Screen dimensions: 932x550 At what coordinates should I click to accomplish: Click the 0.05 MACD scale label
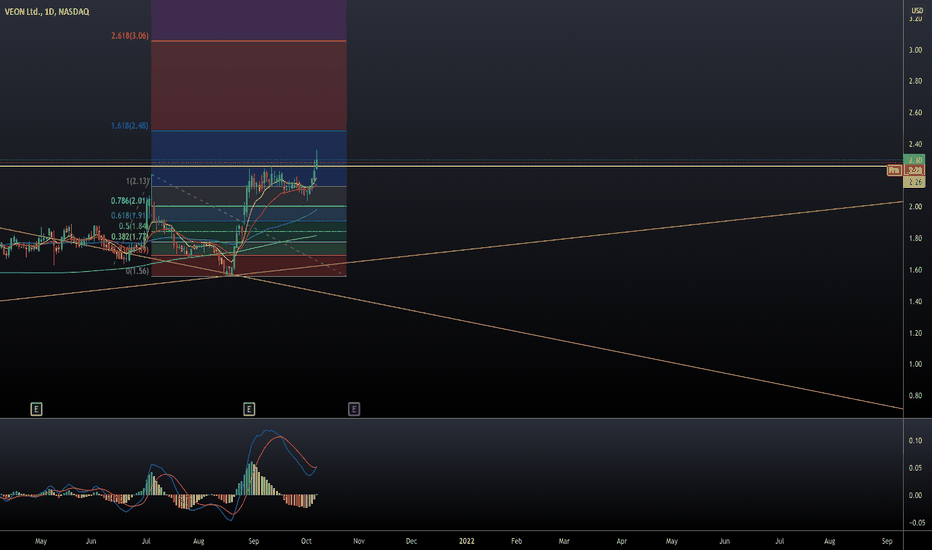(x=915, y=468)
